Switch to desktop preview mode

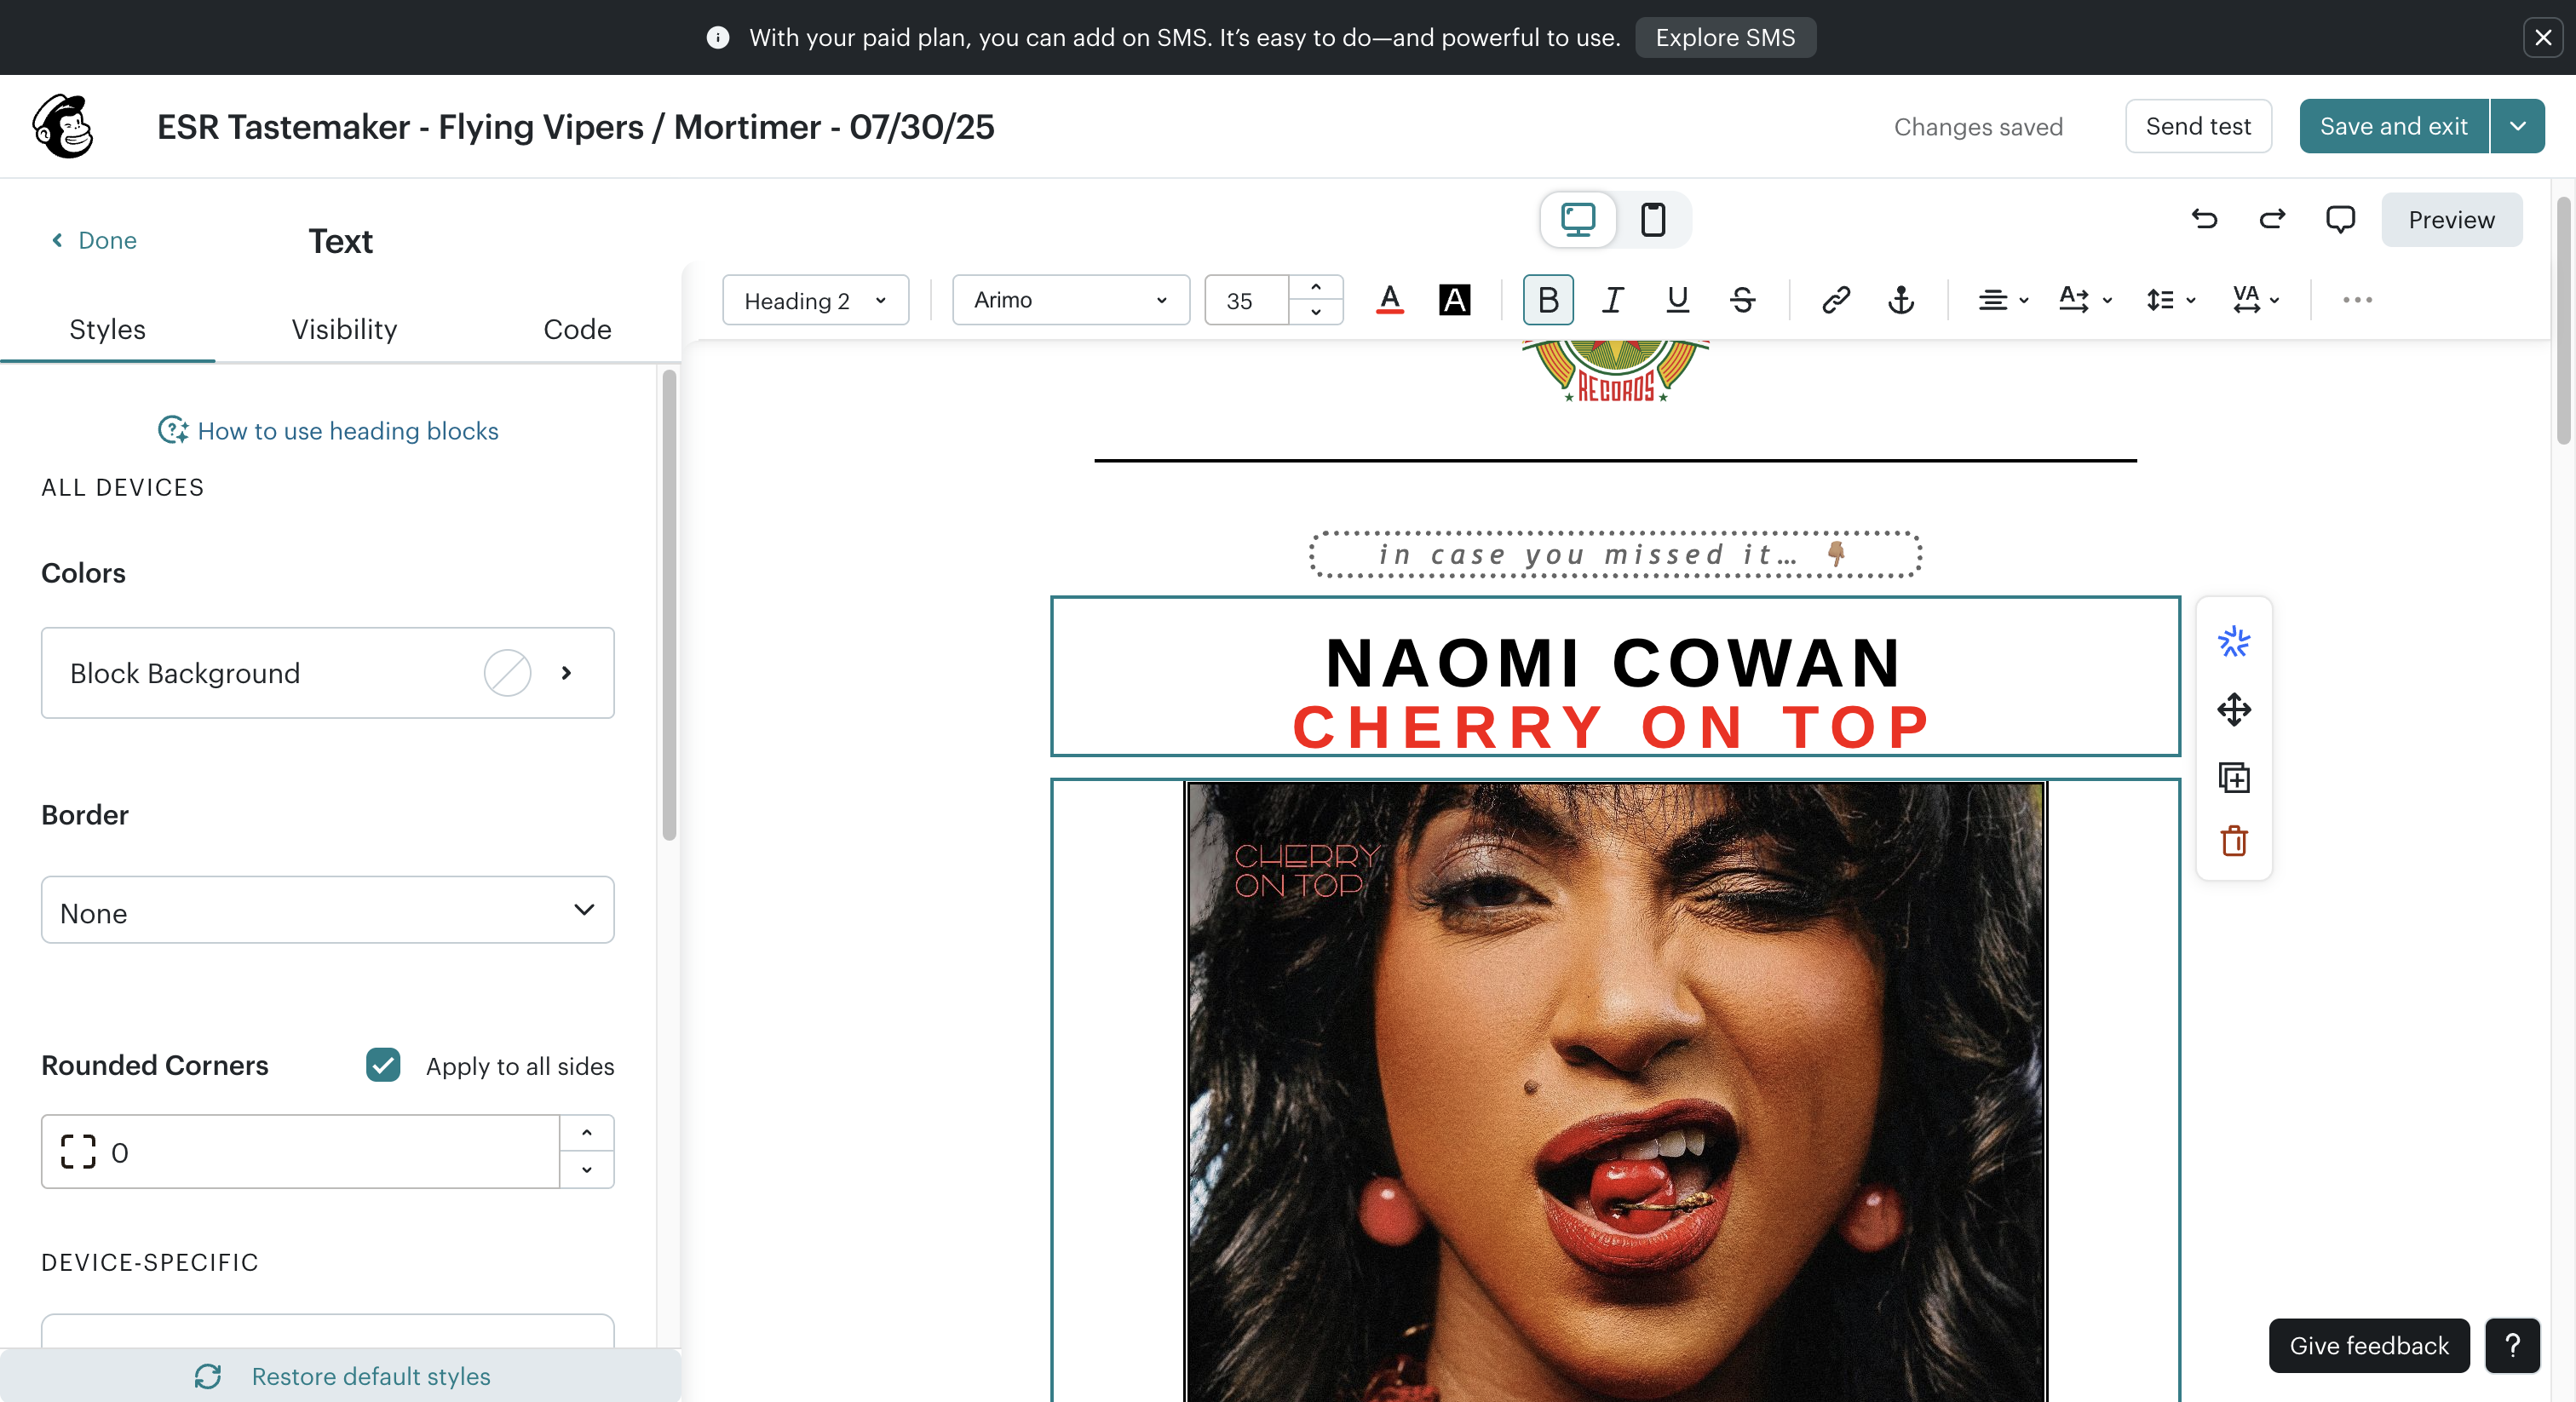click(1578, 219)
